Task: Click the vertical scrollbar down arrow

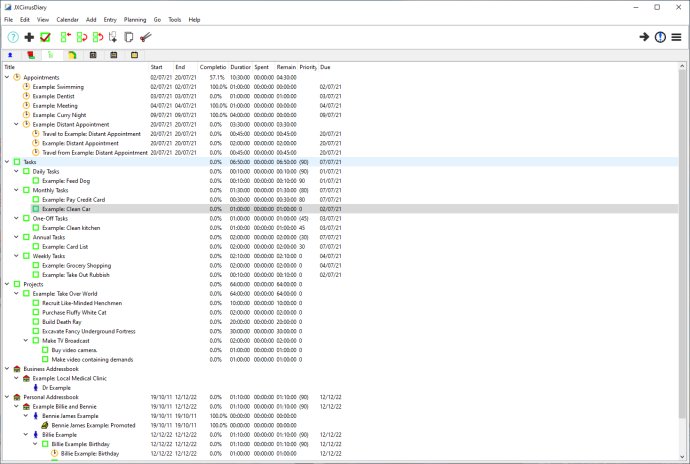Action: [x=682, y=457]
